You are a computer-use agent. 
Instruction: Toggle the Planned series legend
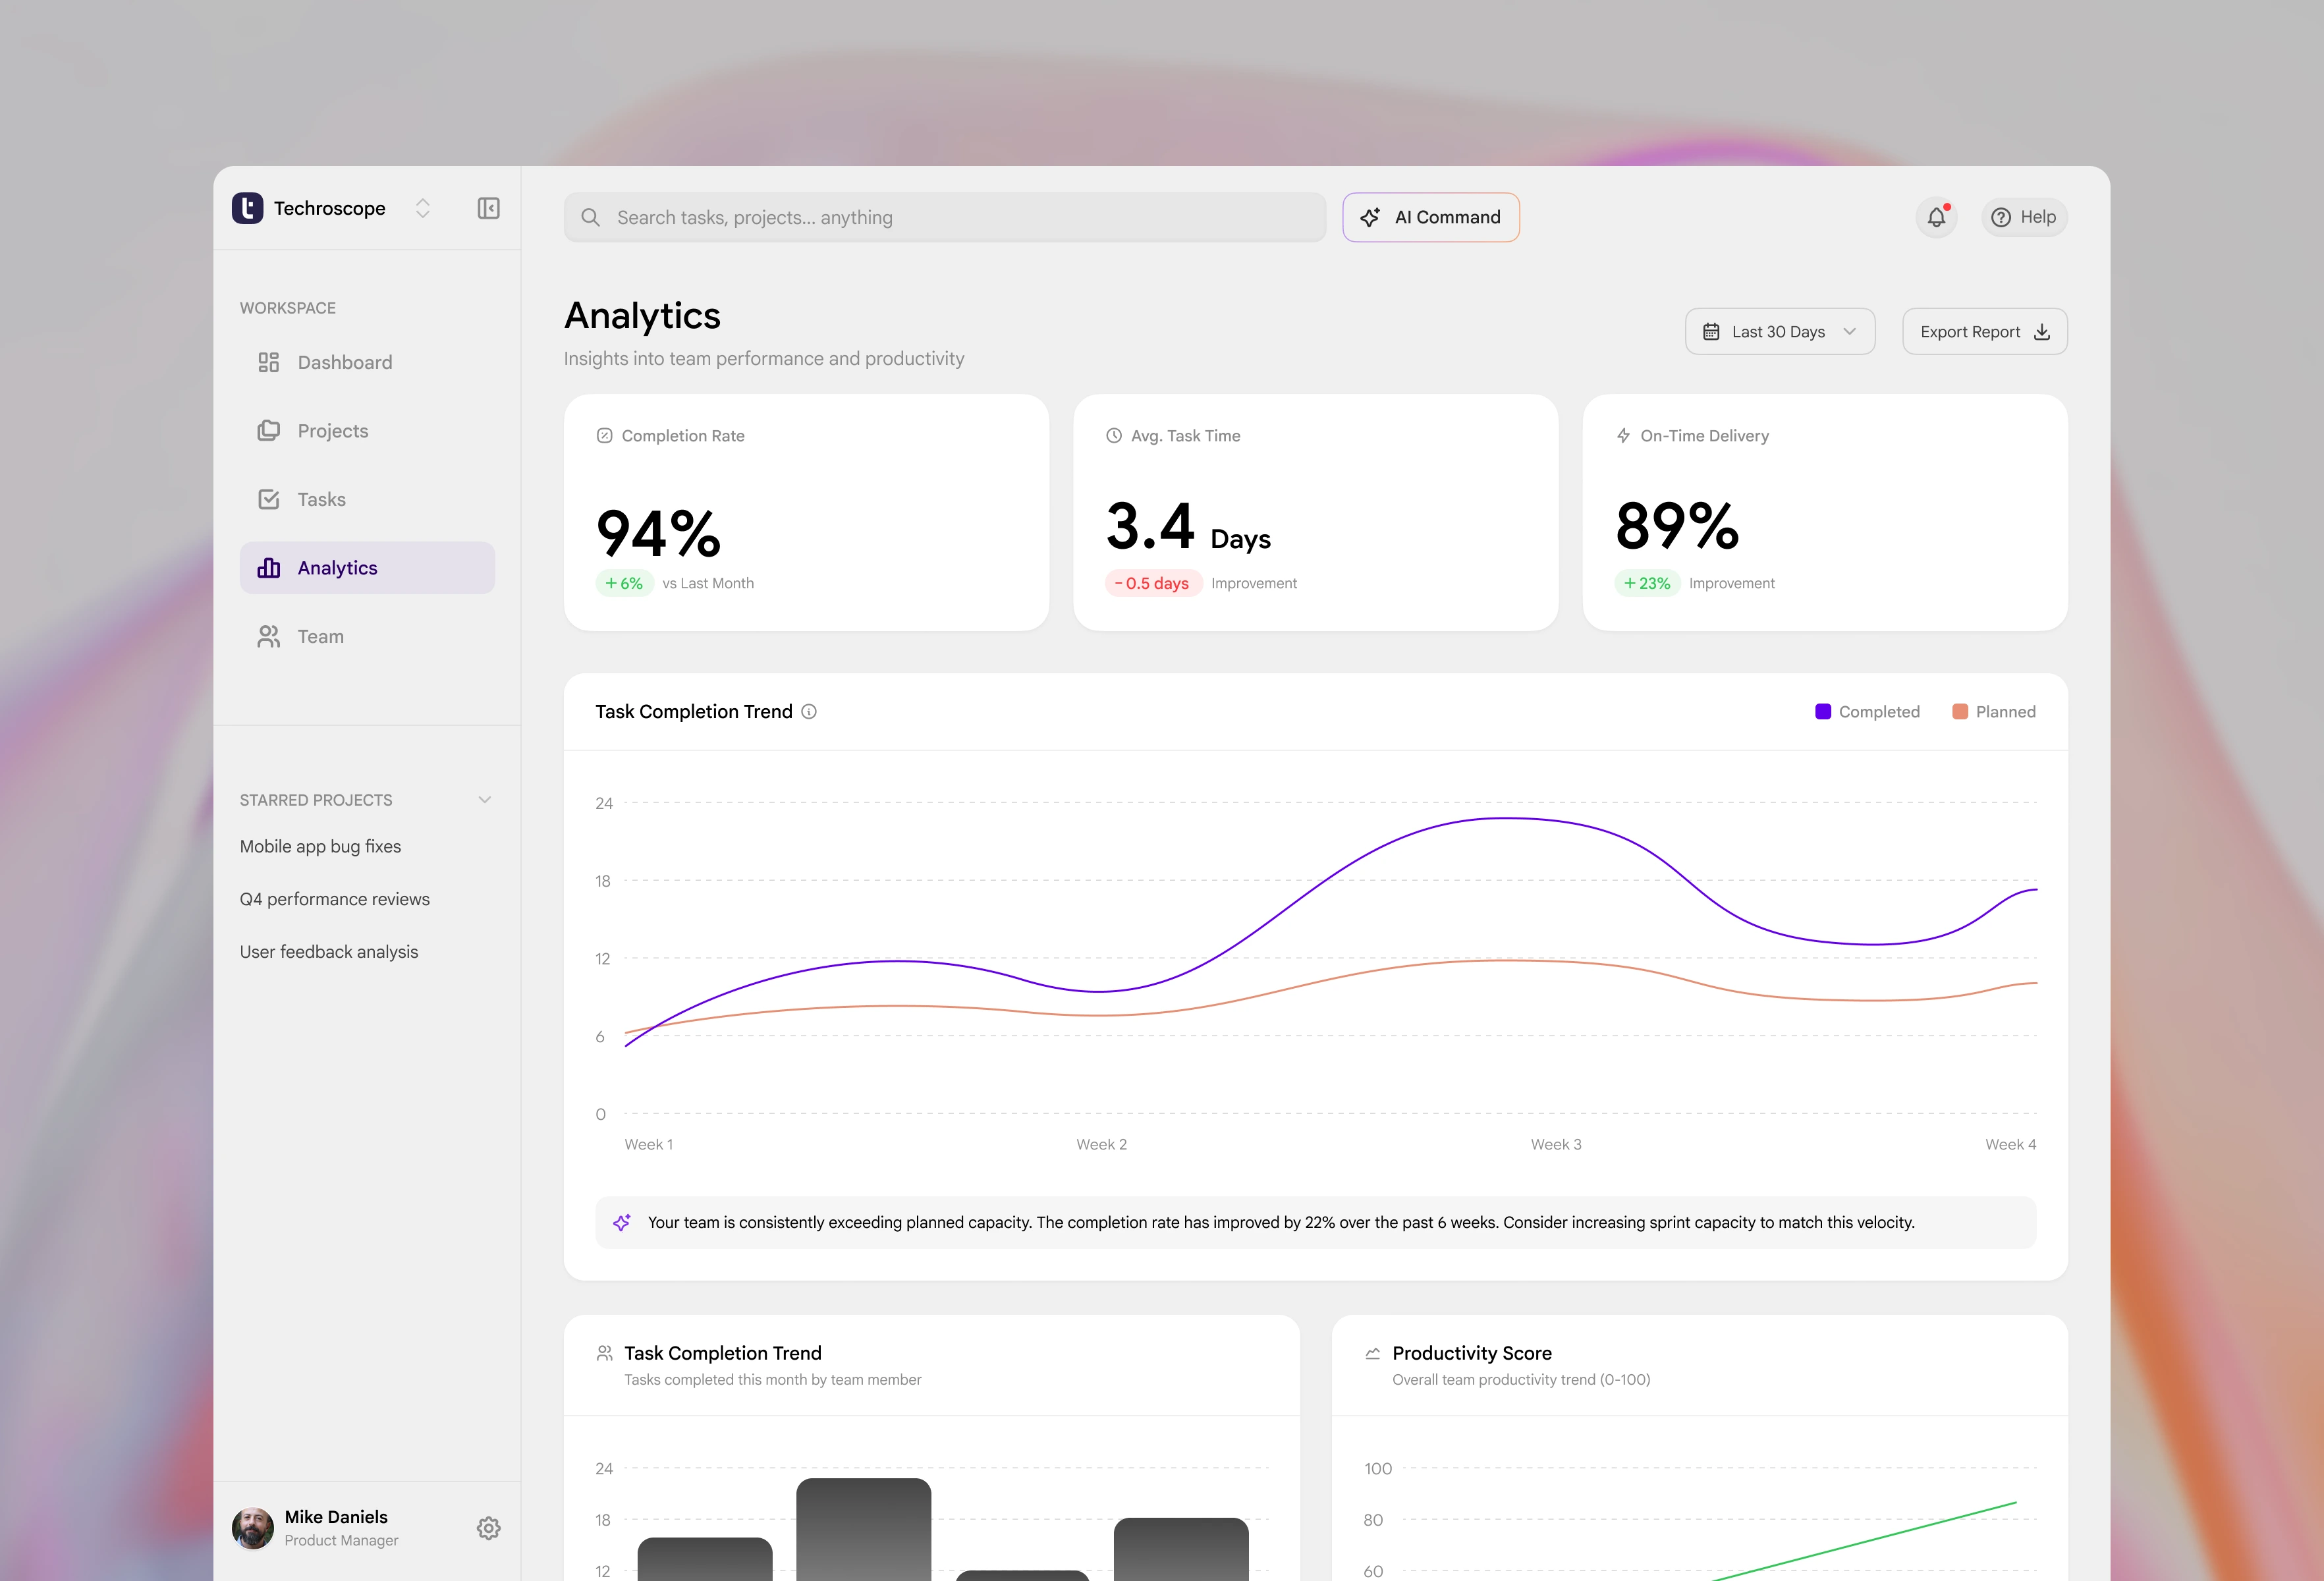1993,712
